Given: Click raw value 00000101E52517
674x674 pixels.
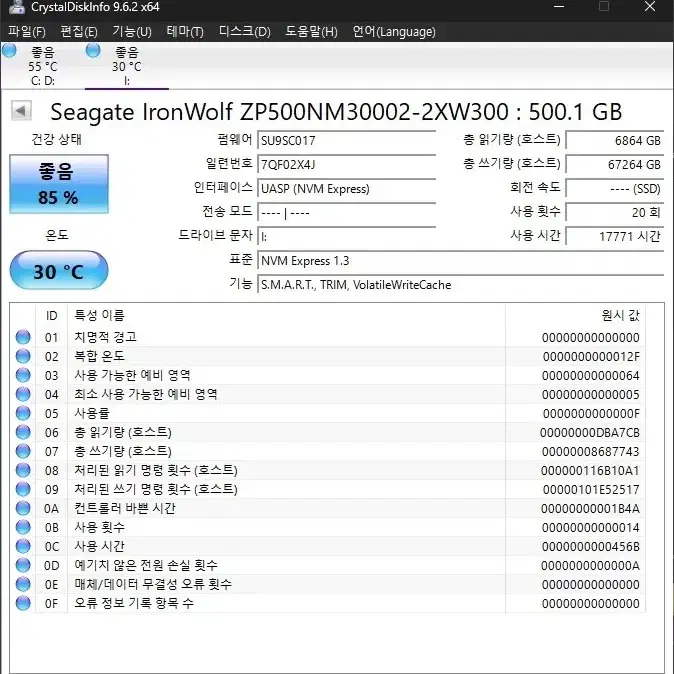Looking at the screenshot, I should pyautogui.click(x=591, y=490).
